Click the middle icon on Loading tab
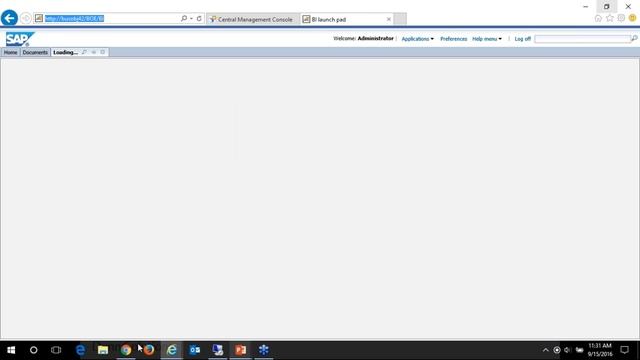The image size is (640, 360). pos(93,52)
